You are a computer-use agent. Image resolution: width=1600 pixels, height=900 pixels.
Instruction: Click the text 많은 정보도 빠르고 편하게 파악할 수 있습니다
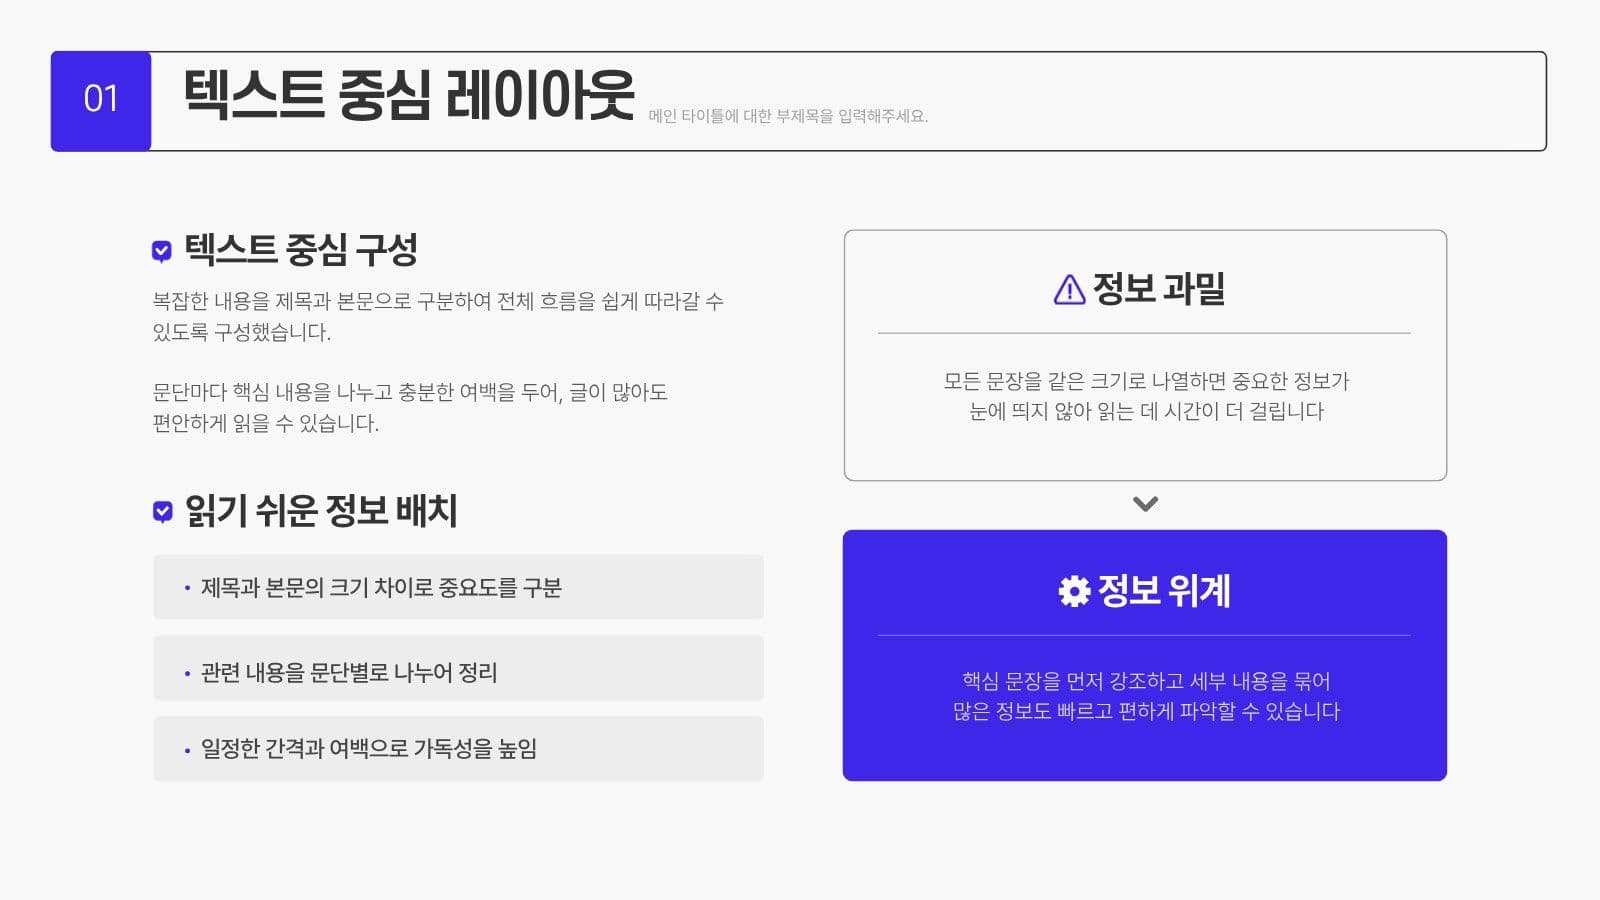click(x=1146, y=711)
